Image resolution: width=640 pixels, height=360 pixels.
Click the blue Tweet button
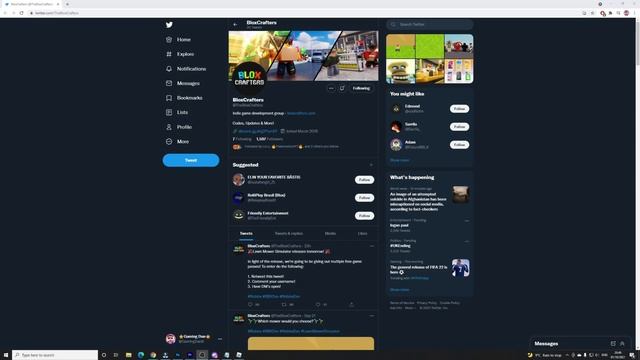point(191,160)
